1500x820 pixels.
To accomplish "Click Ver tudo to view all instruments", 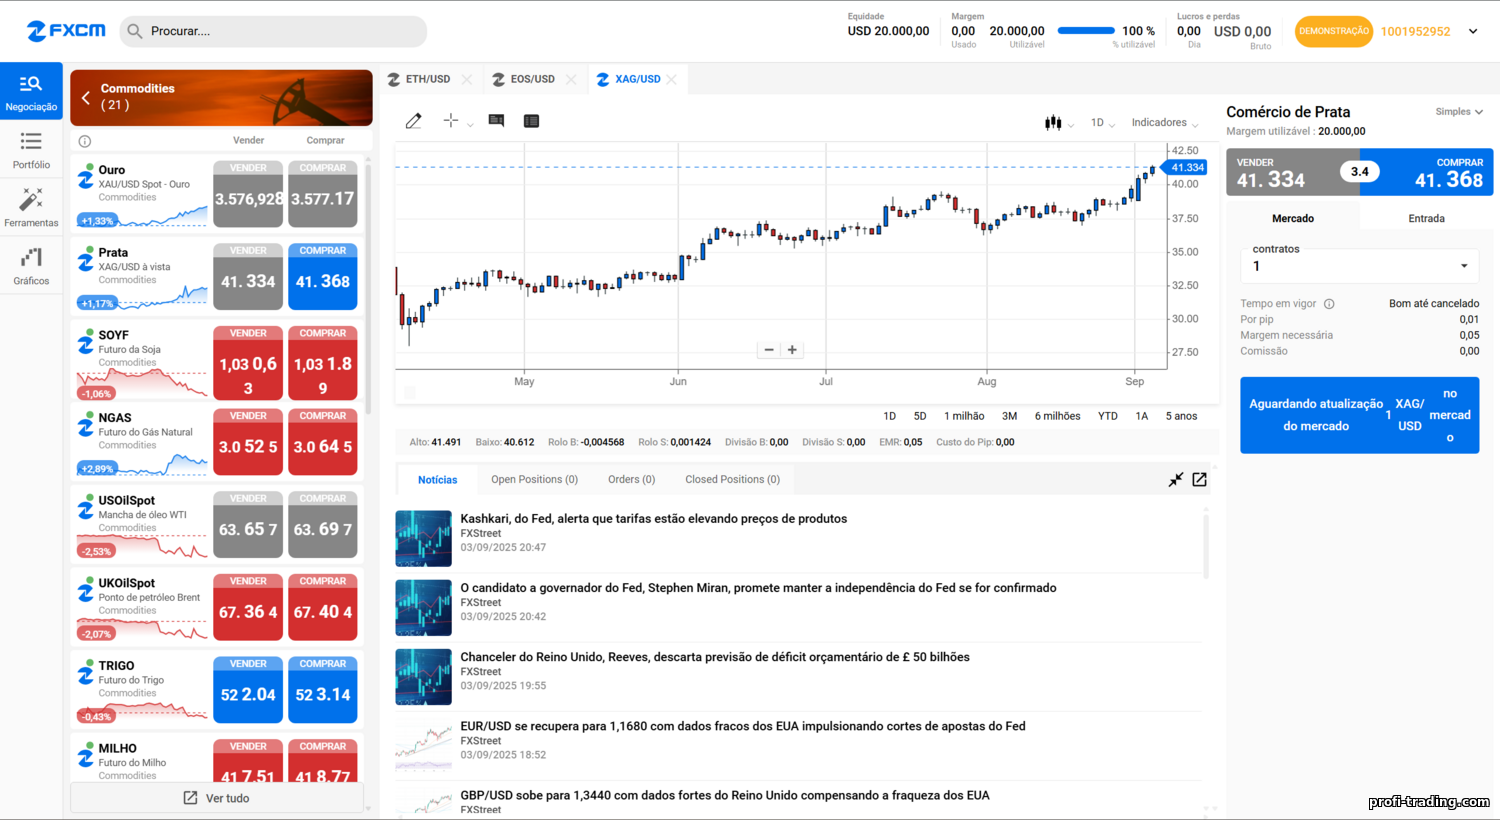I will pos(217,798).
